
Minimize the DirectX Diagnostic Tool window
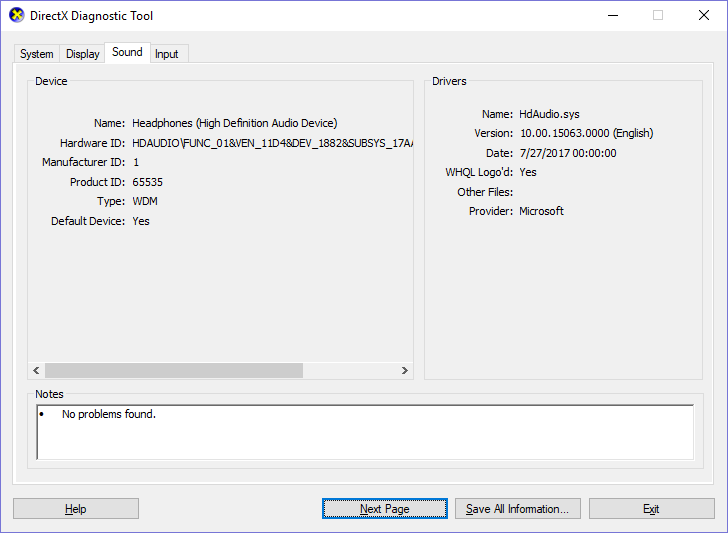pos(613,15)
